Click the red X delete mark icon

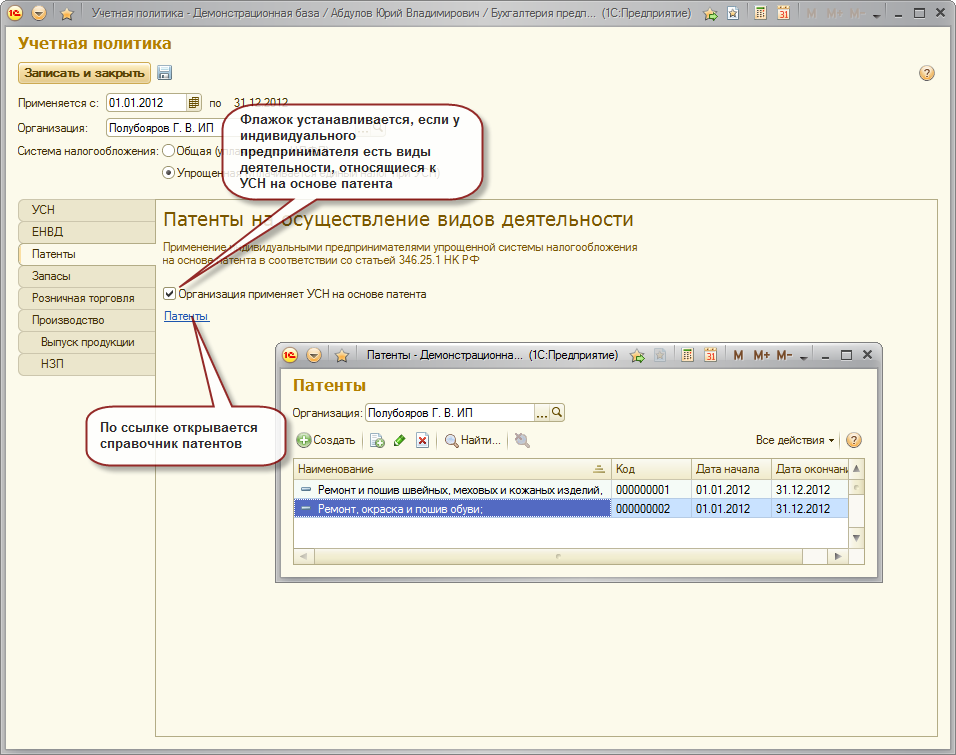coord(422,440)
